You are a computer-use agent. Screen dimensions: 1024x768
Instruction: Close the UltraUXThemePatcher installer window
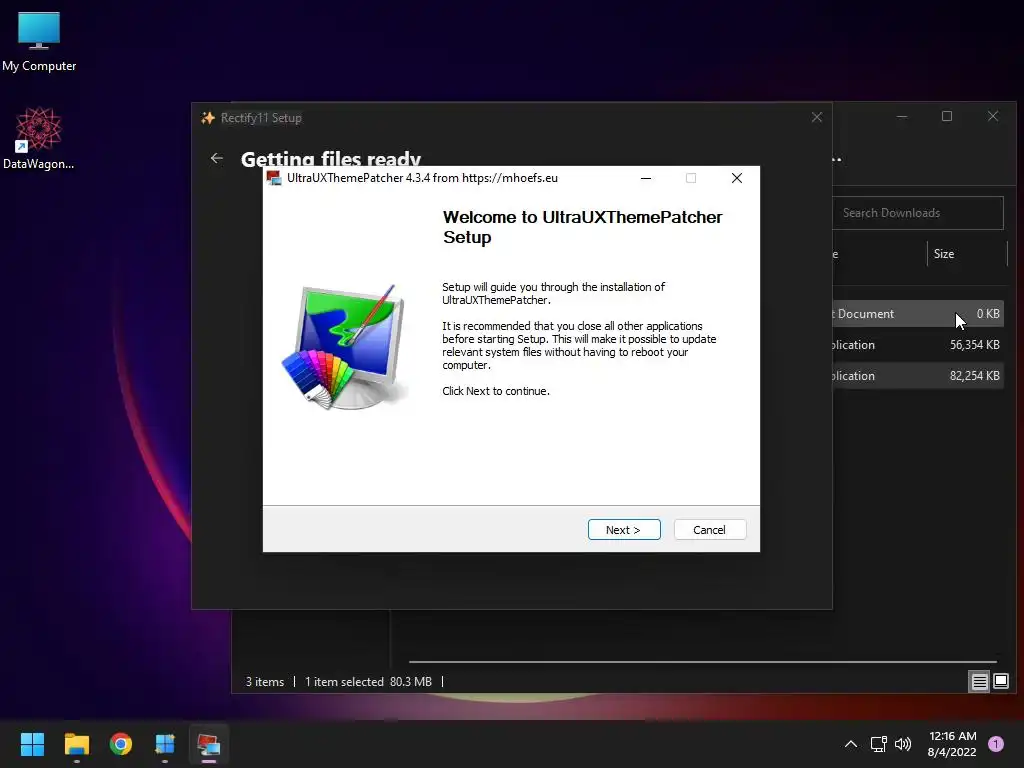[x=737, y=178]
